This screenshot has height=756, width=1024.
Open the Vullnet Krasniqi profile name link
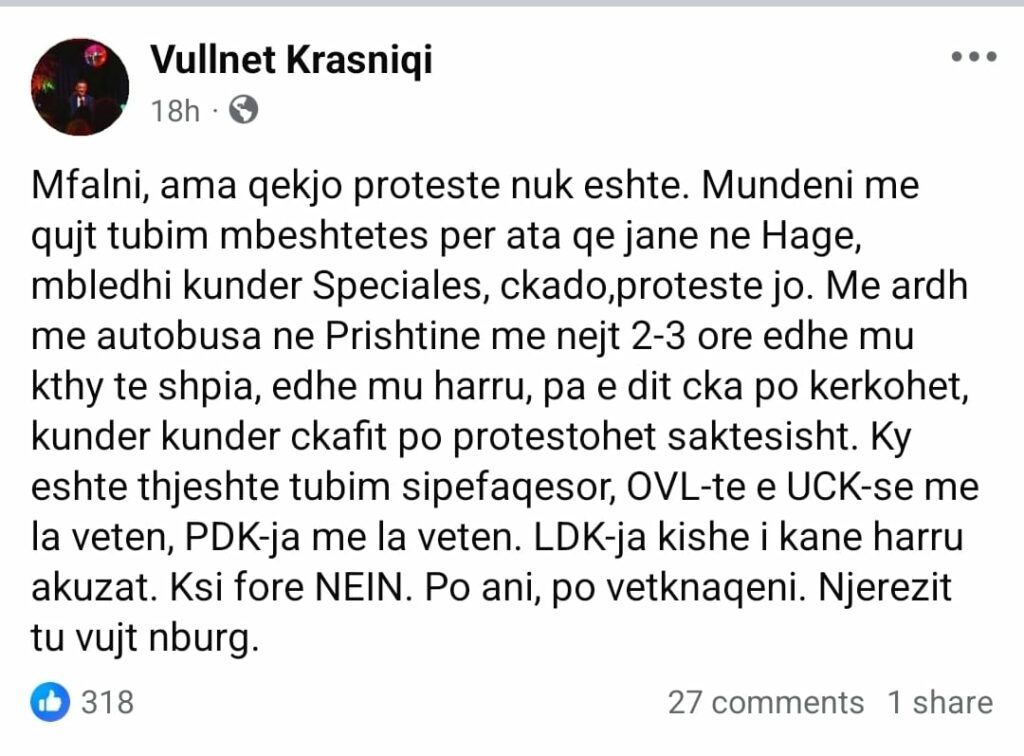(291, 61)
